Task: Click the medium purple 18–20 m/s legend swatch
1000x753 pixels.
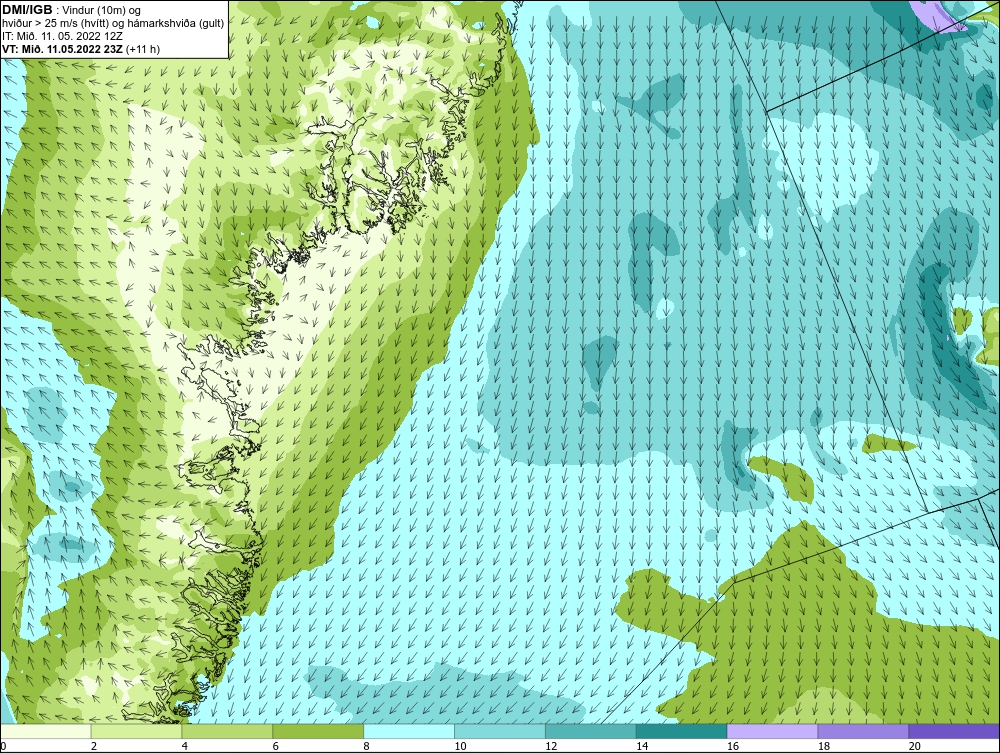Action: coord(863,731)
